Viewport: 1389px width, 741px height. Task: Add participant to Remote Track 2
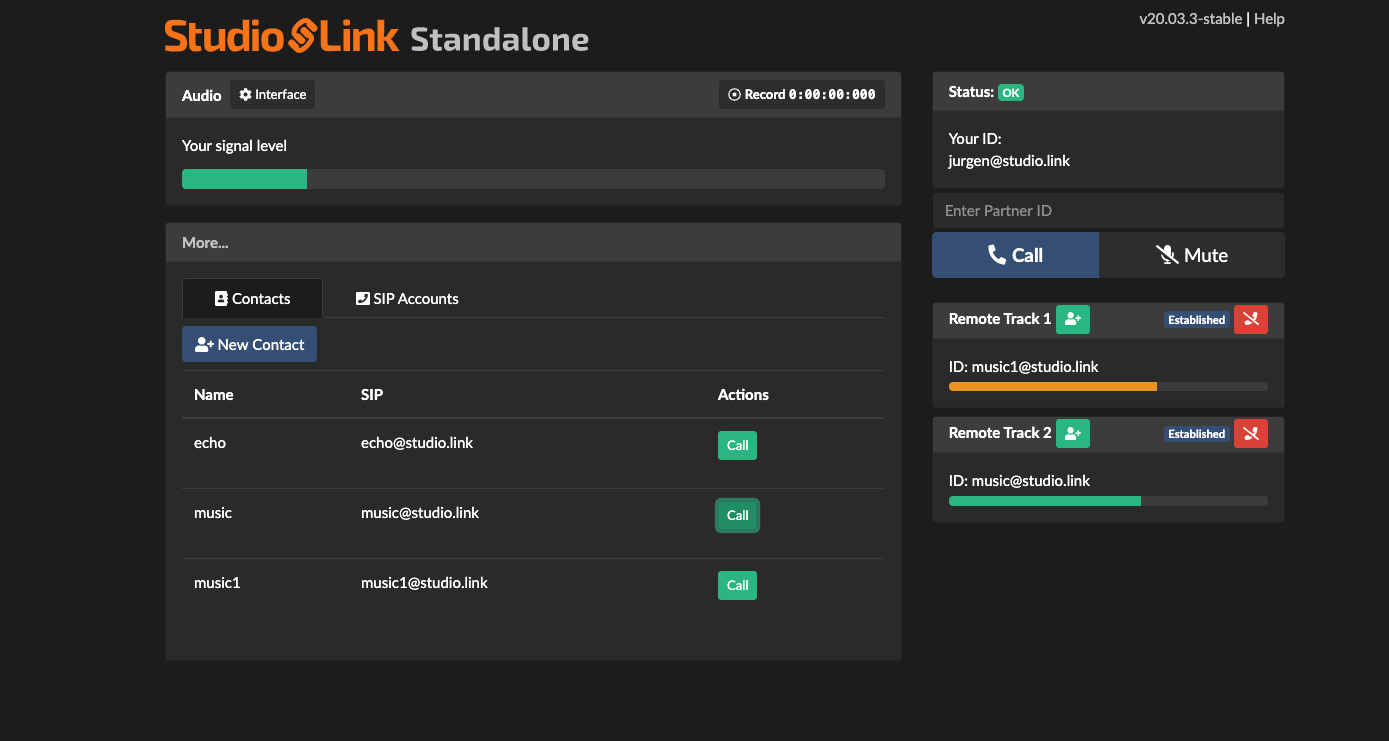[x=1073, y=433]
